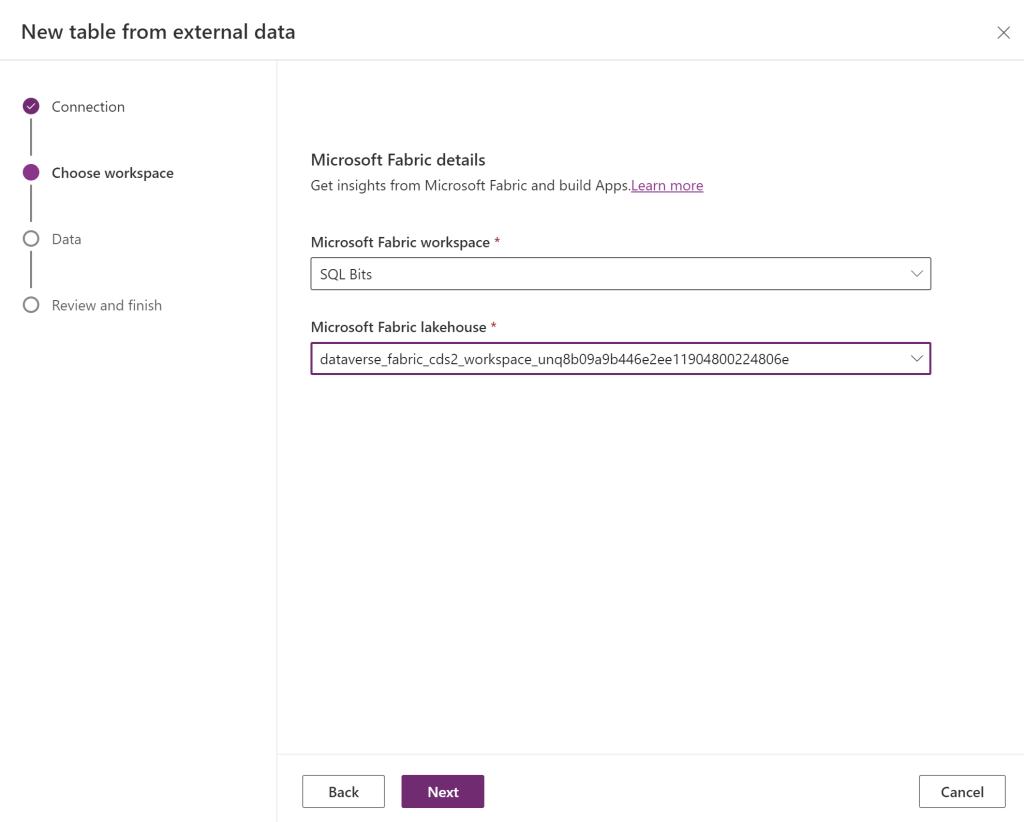Close the New table dialog with X

pos(1003,33)
